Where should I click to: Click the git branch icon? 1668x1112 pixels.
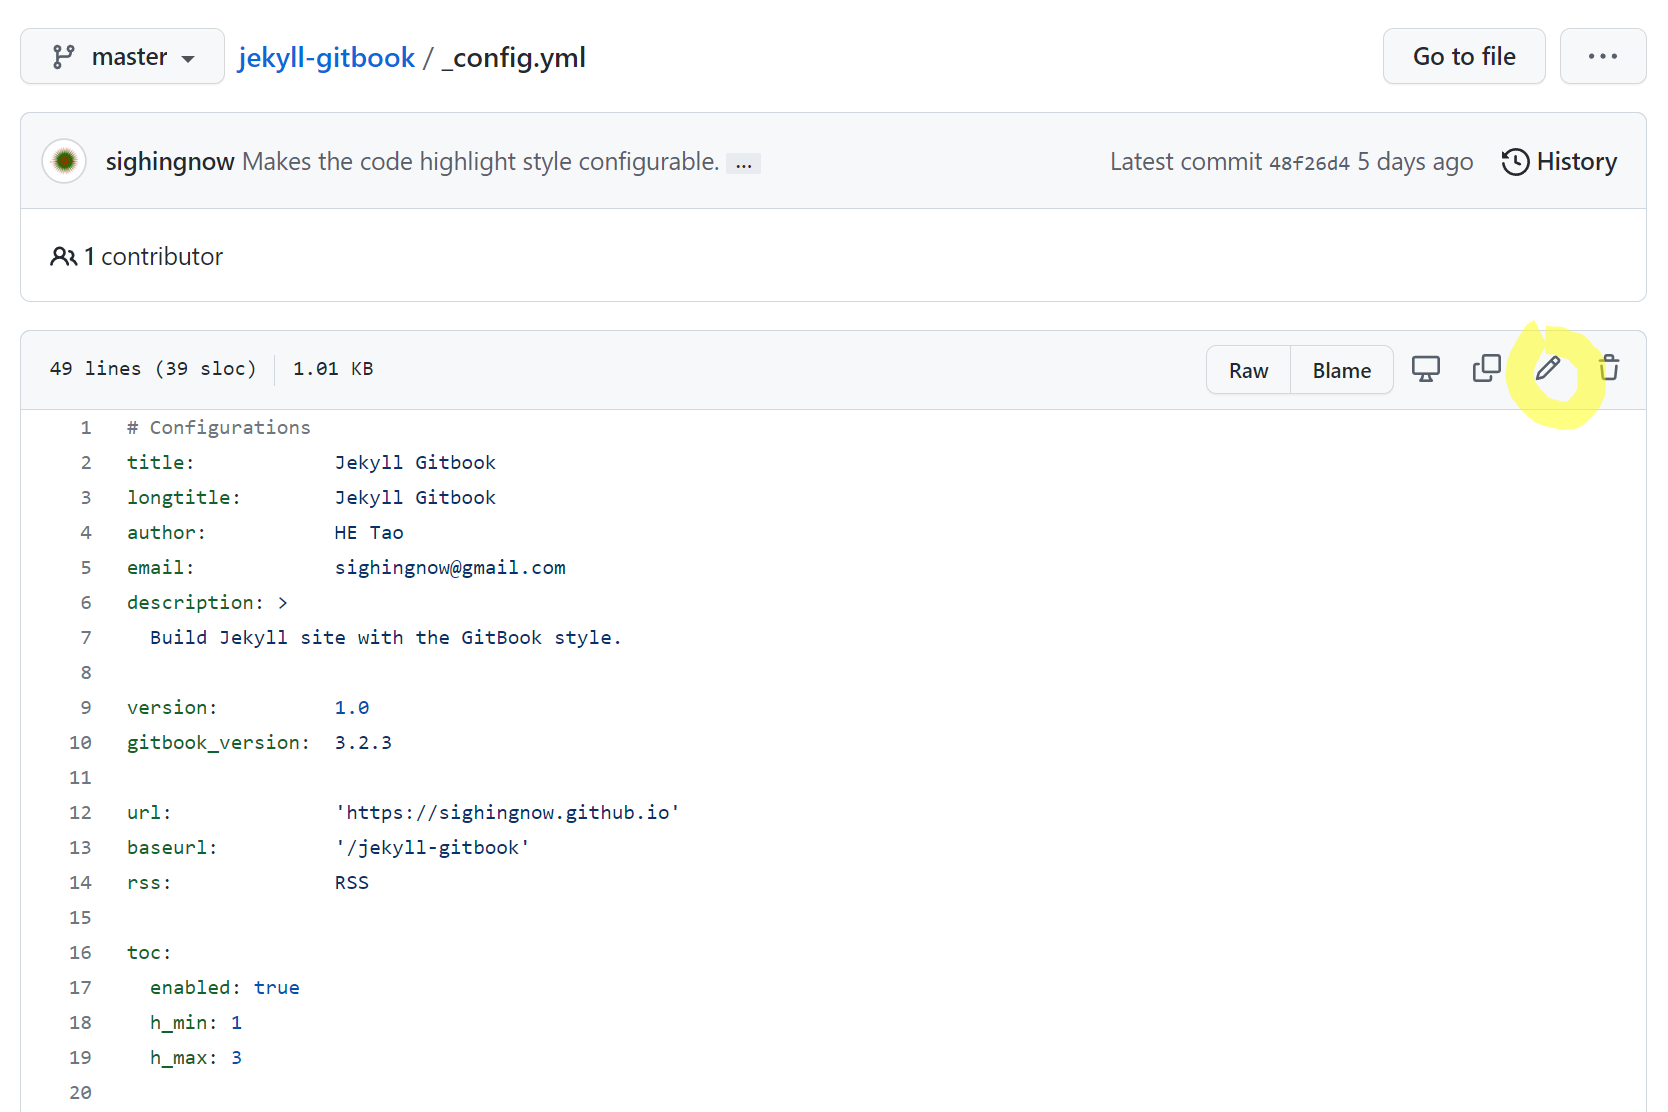(63, 57)
